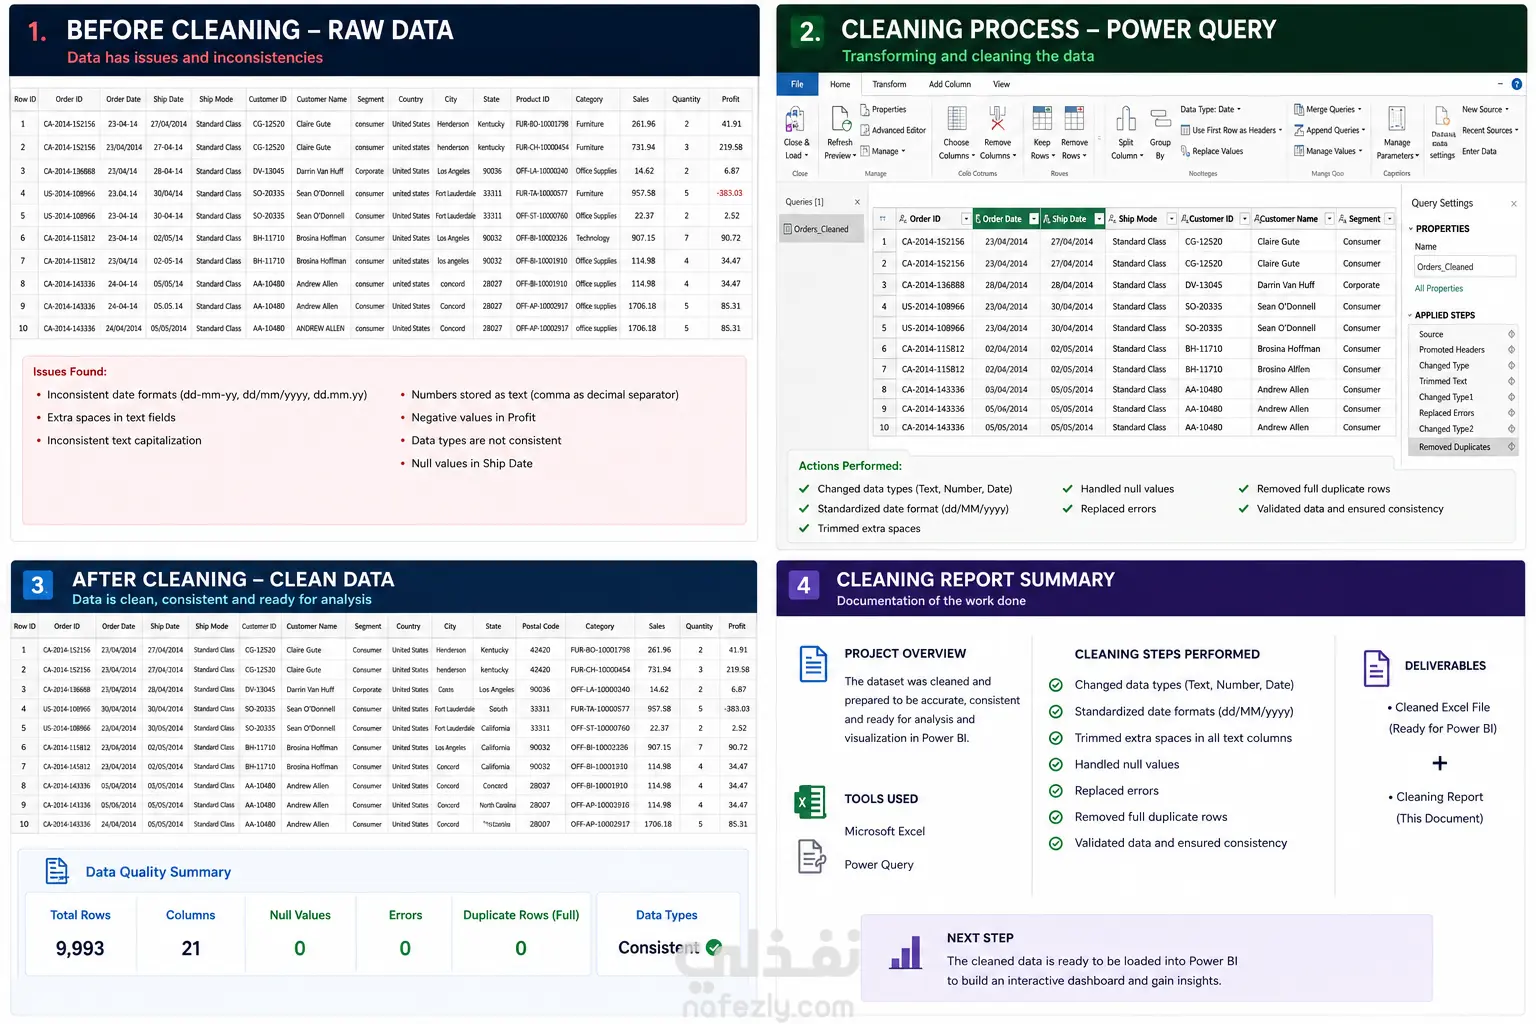Click the query Name field with Orders_Cleaned
This screenshot has height=1024, width=1536.
[x=1465, y=267]
